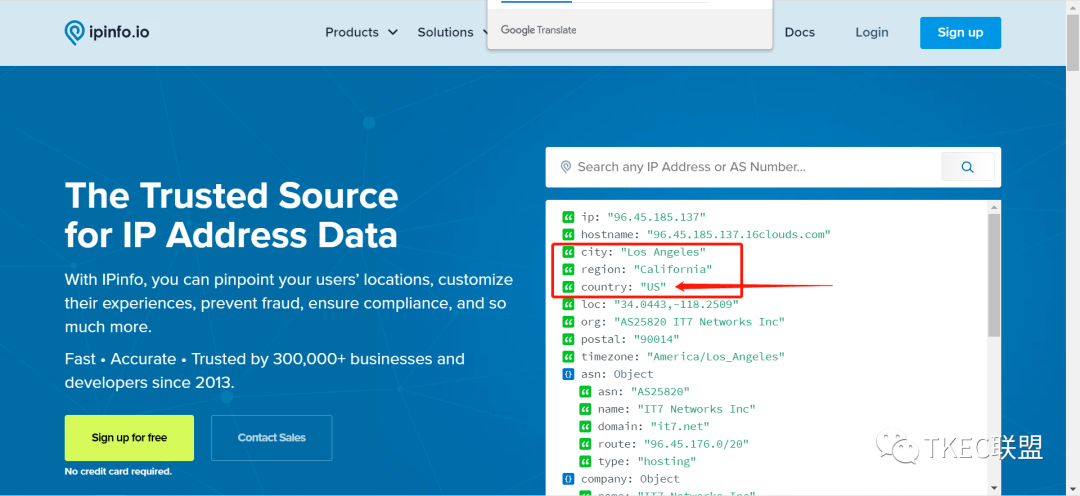This screenshot has width=1080, height=496.
Task: Click the quote icon beside city row
Action: click(568, 252)
